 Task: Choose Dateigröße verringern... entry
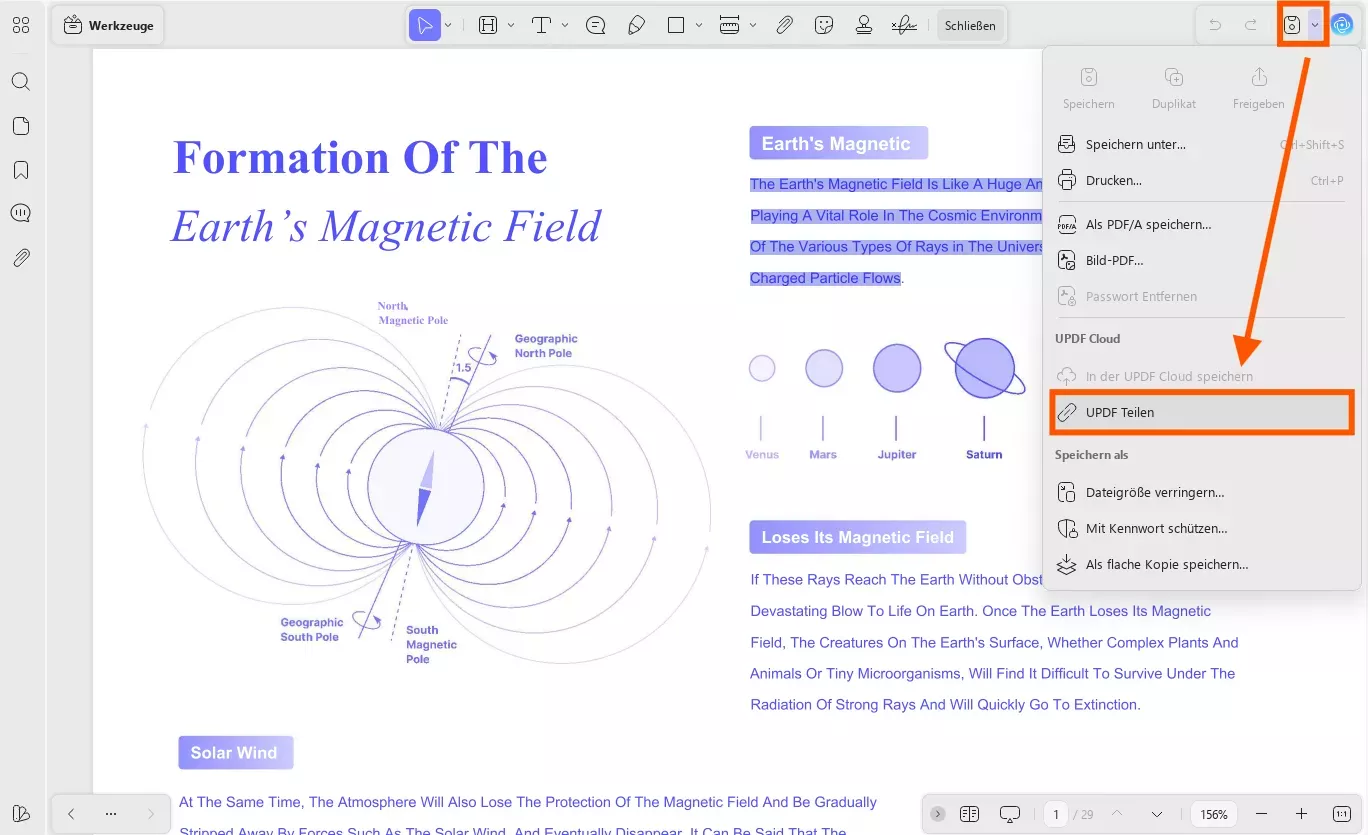(1201, 493)
